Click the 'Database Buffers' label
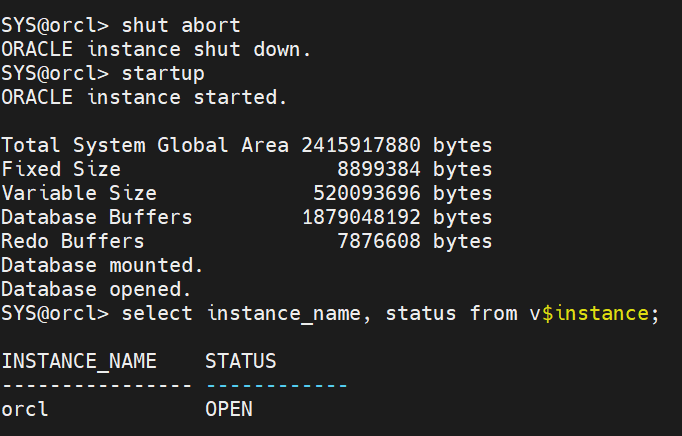Image resolution: width=682 pixels, height=436 pixels. tap(97, 217)
